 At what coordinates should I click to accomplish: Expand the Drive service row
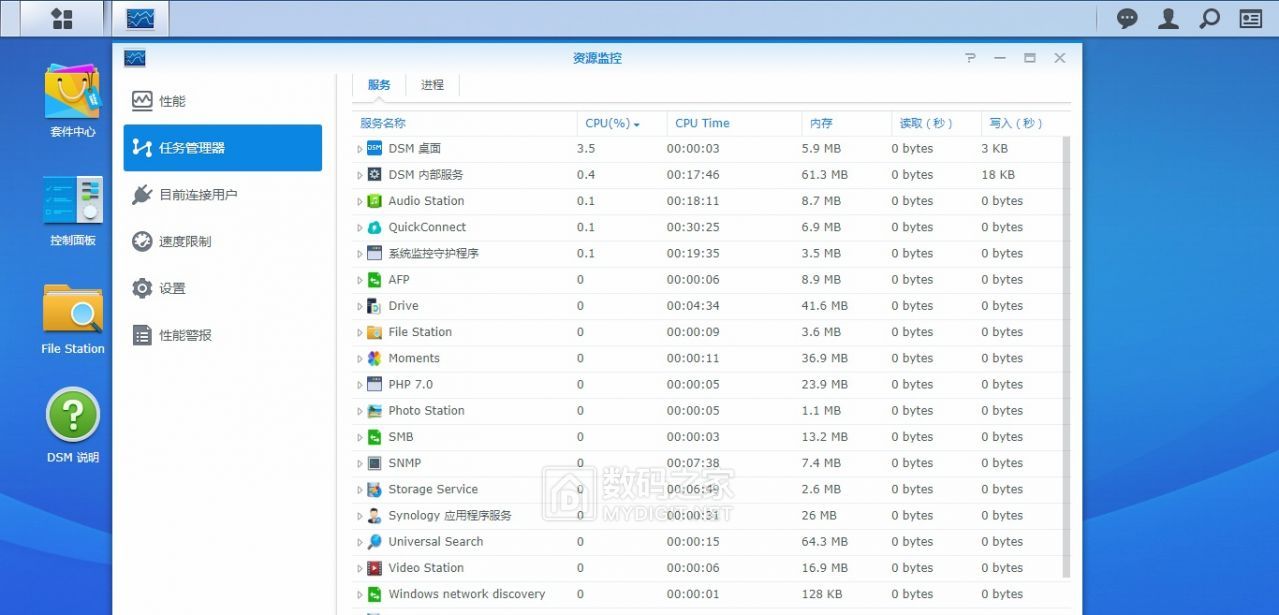coord(360,306)
